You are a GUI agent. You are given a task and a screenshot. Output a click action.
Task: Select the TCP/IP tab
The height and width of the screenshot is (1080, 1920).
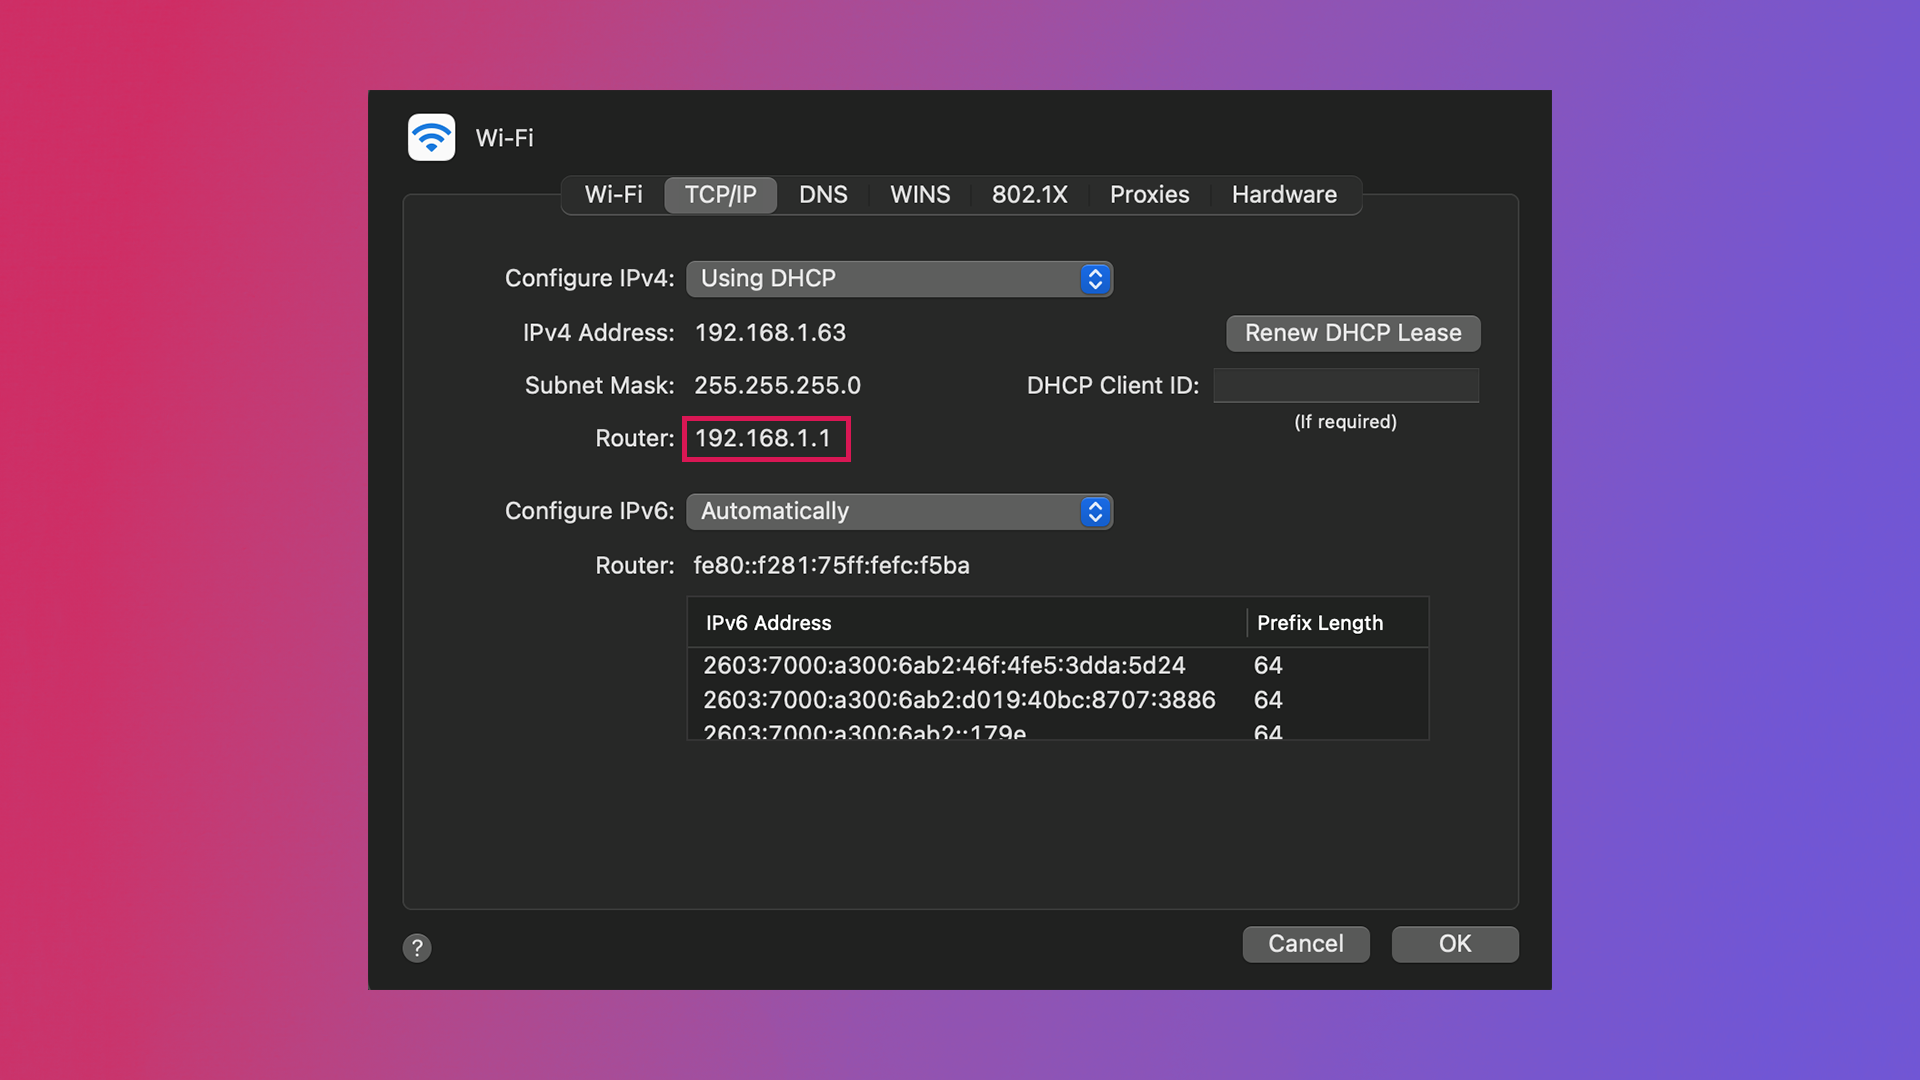(x=720, y=194)
